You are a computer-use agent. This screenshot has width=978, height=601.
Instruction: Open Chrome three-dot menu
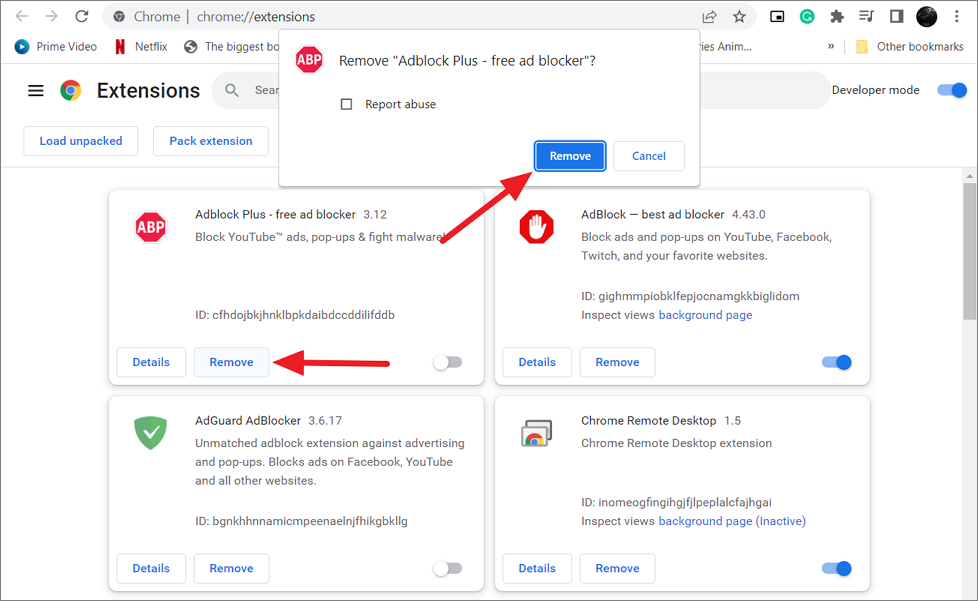pyautogui.click(x=957, y=16)
